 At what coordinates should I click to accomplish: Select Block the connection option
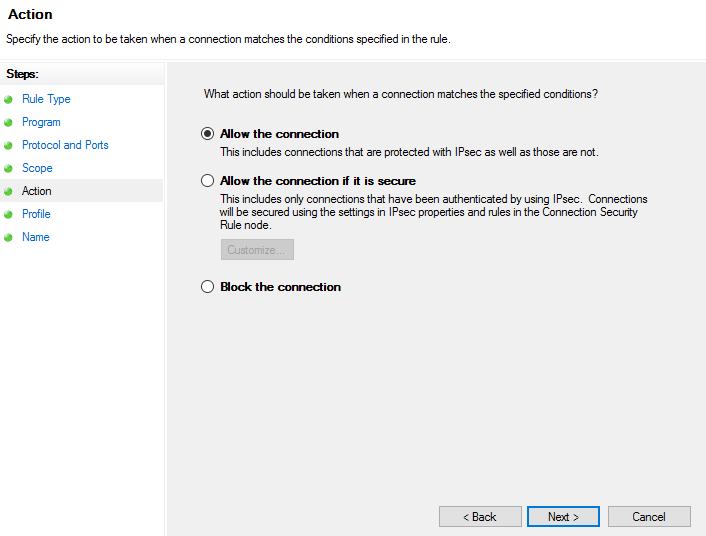coord(208,287)
